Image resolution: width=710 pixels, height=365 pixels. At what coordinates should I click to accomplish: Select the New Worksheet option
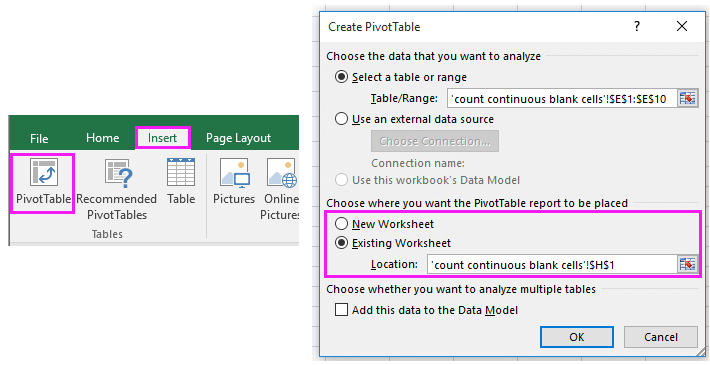pos(384,224)
